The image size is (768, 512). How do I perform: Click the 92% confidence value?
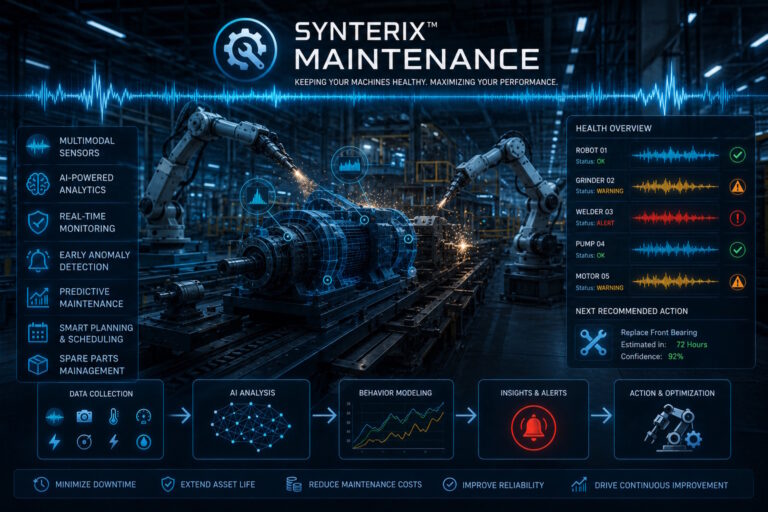point(675,356)
